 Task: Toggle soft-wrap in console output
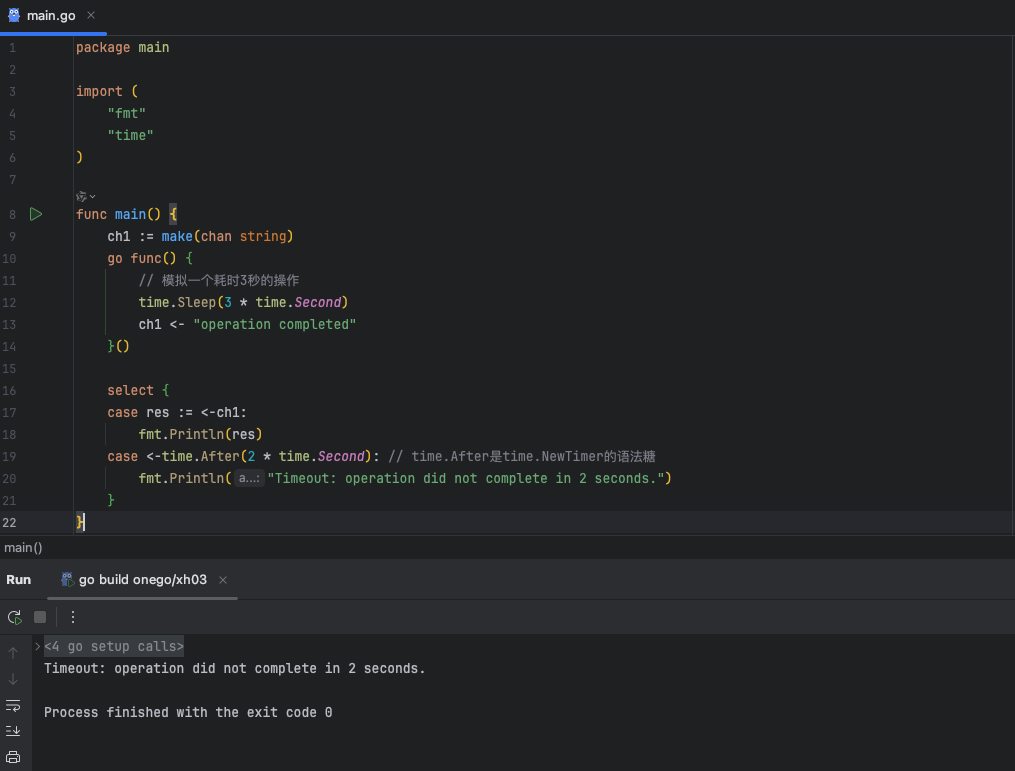click(x=13, y=705)
